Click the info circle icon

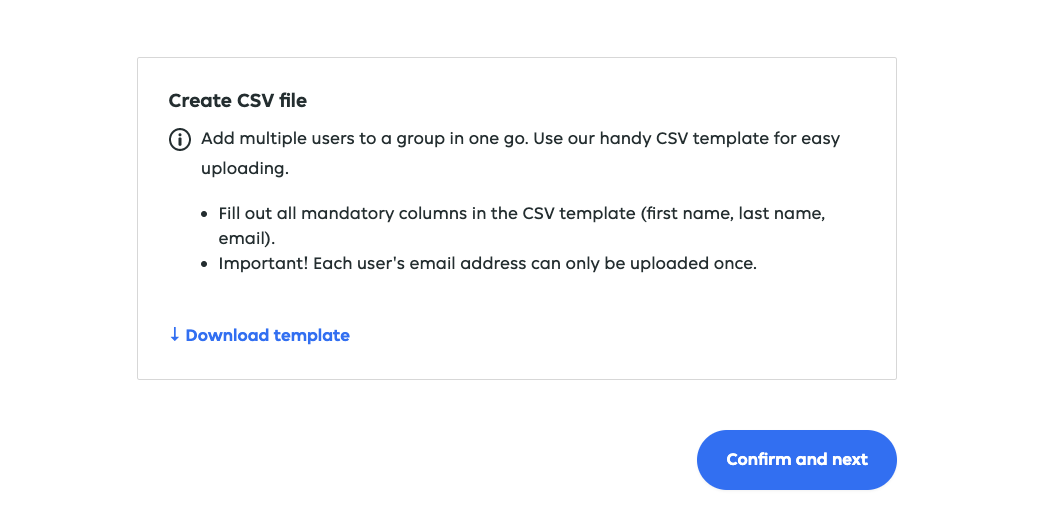point(179,139)
